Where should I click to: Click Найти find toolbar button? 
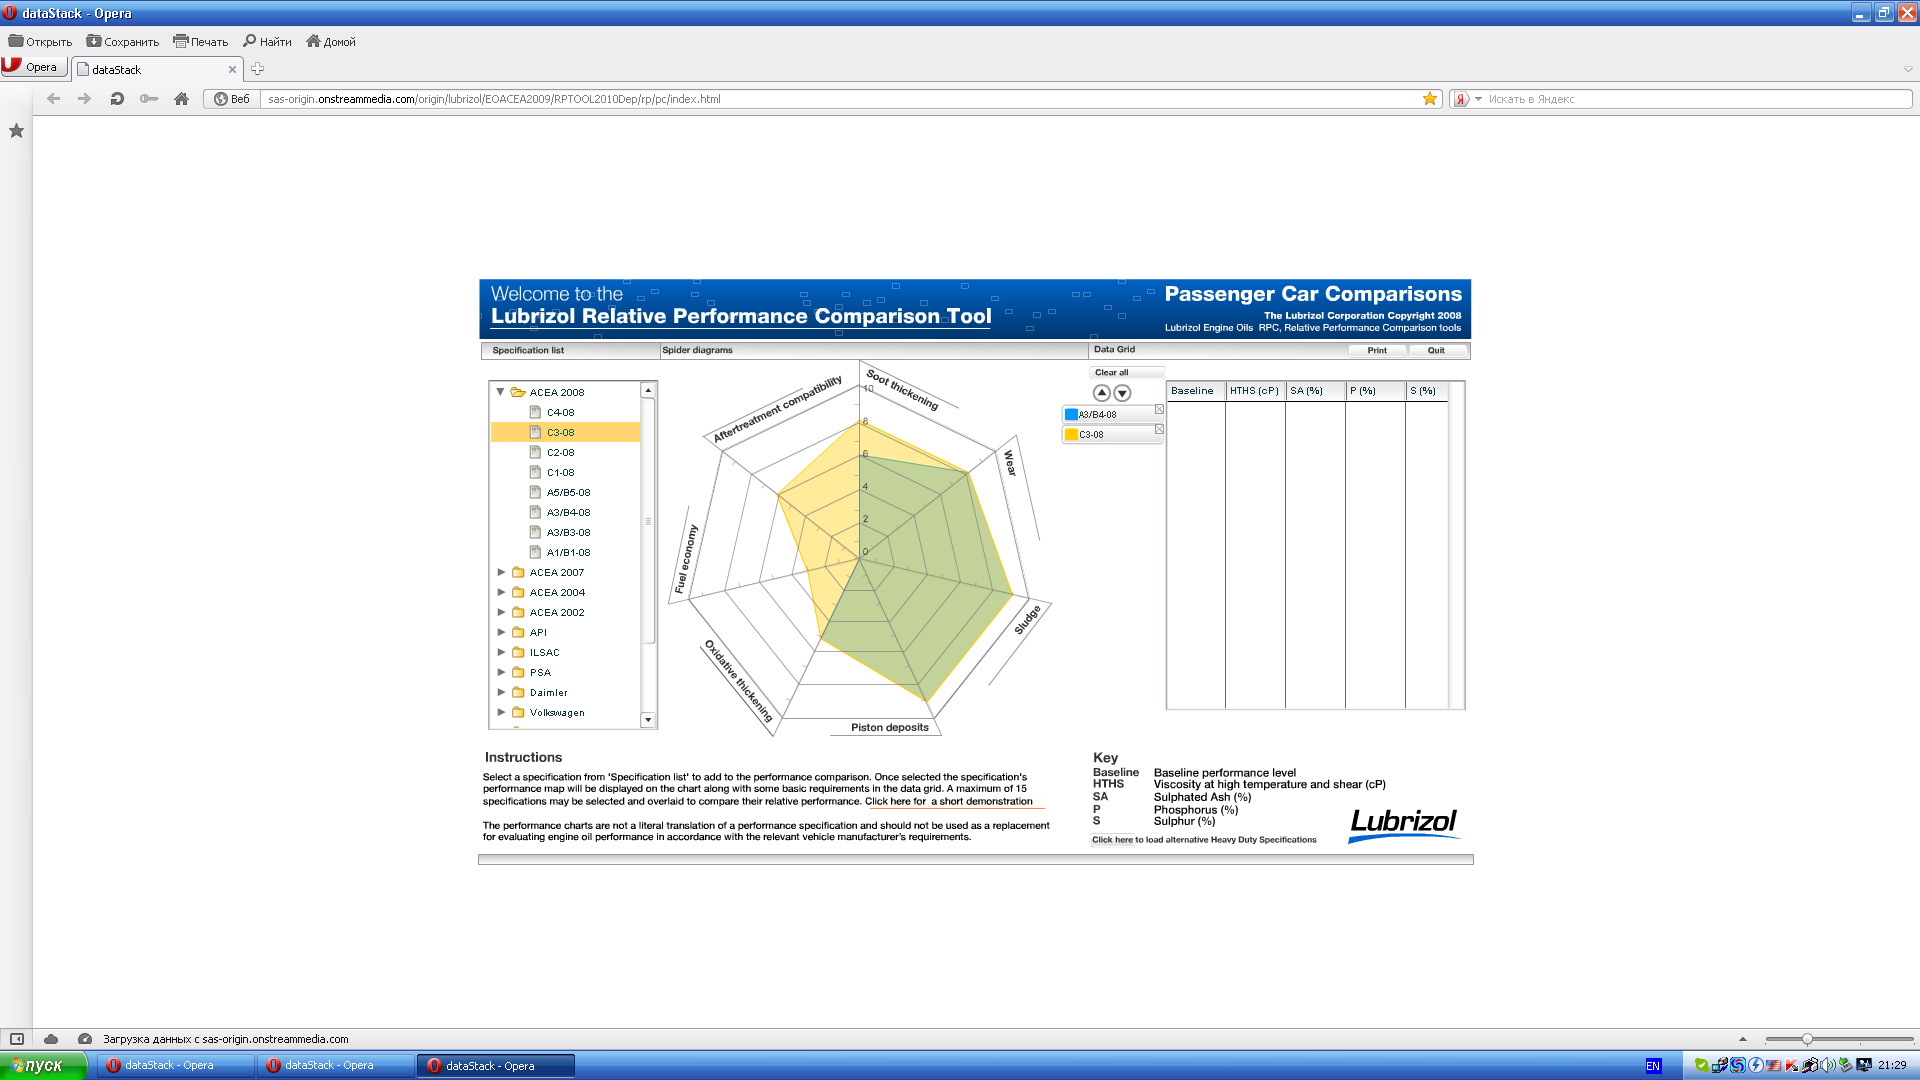[x=267, y=42]
